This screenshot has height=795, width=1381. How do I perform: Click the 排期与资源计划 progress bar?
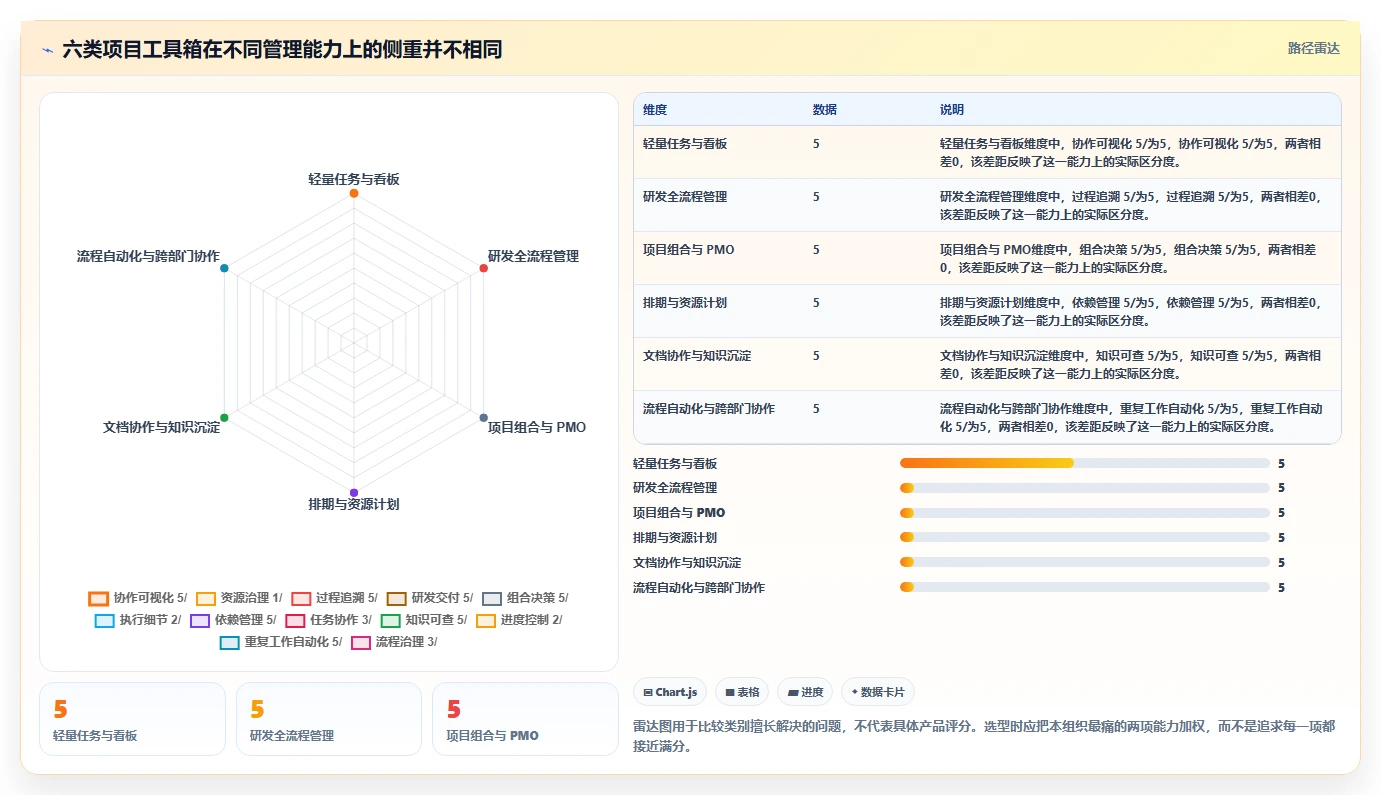[1085, 538]
